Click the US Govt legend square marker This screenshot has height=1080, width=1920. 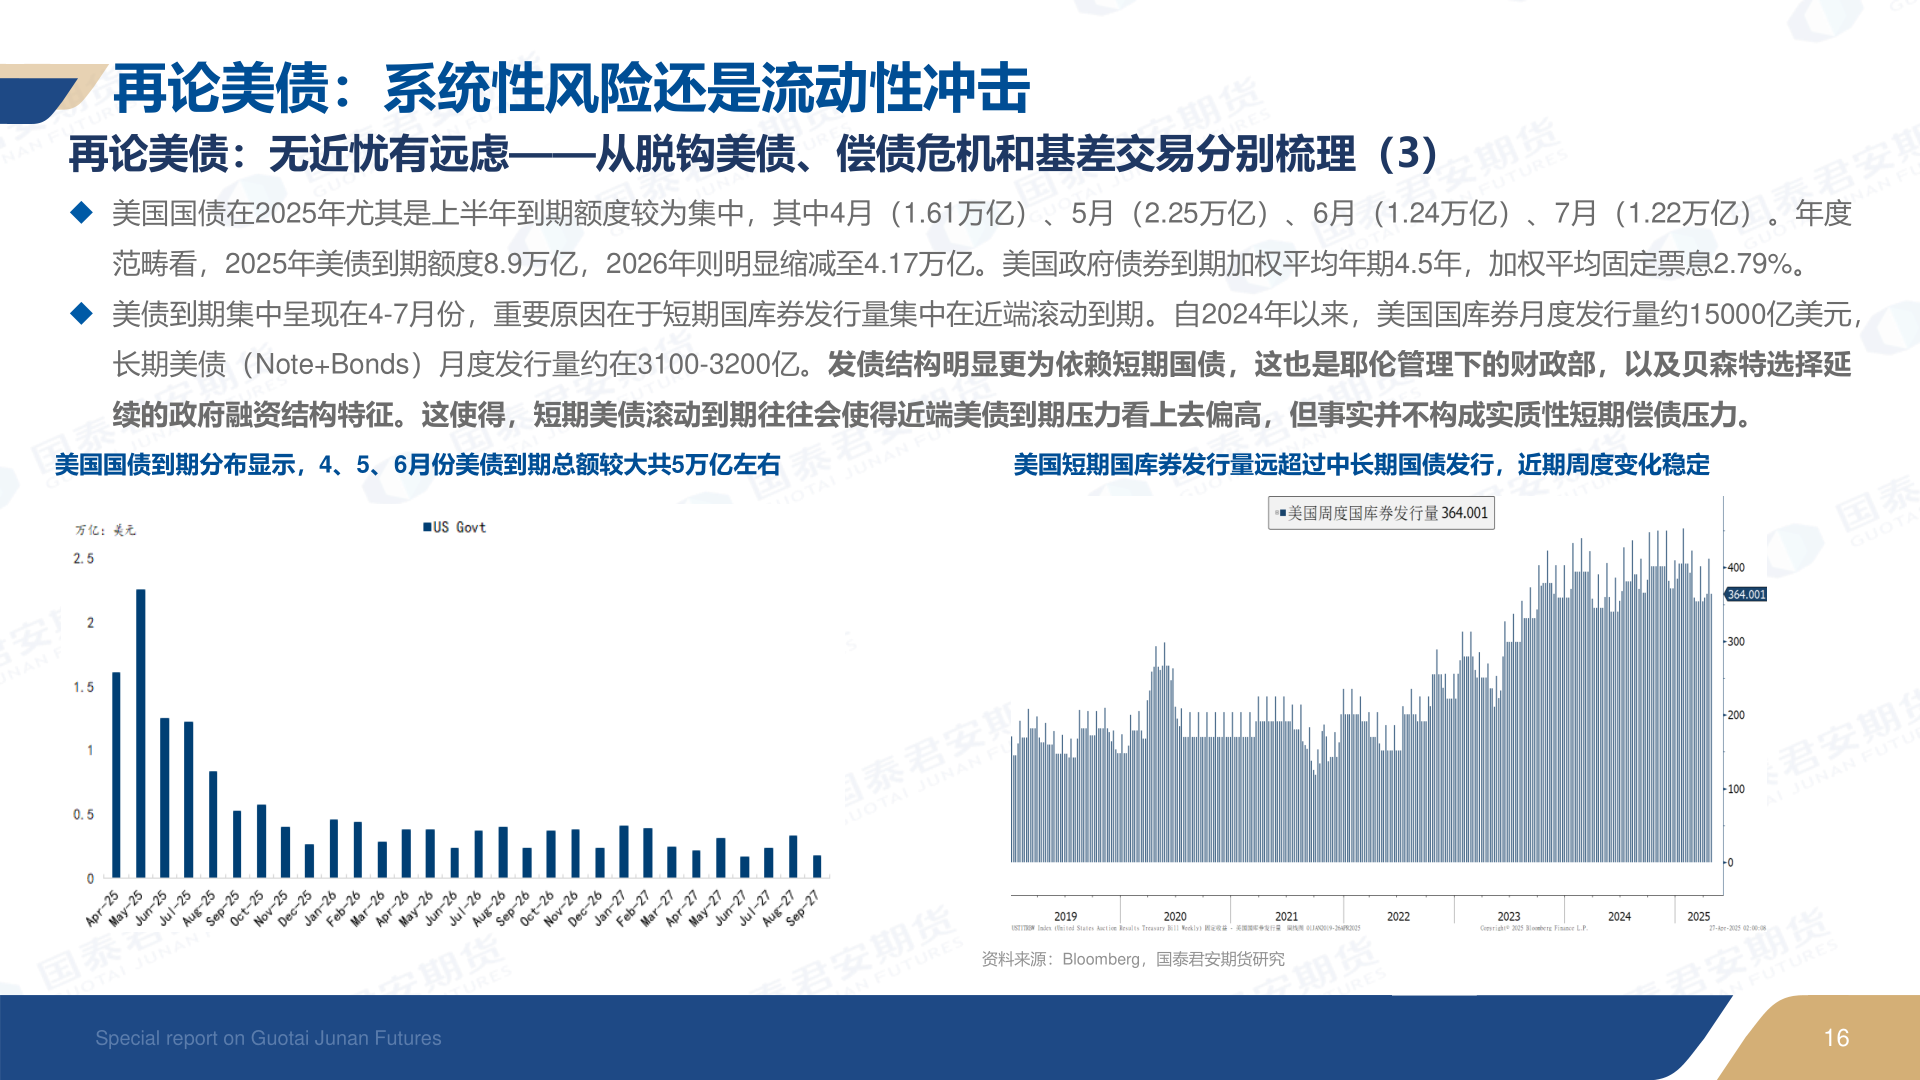pyautogui.click(x=428, y=527)
